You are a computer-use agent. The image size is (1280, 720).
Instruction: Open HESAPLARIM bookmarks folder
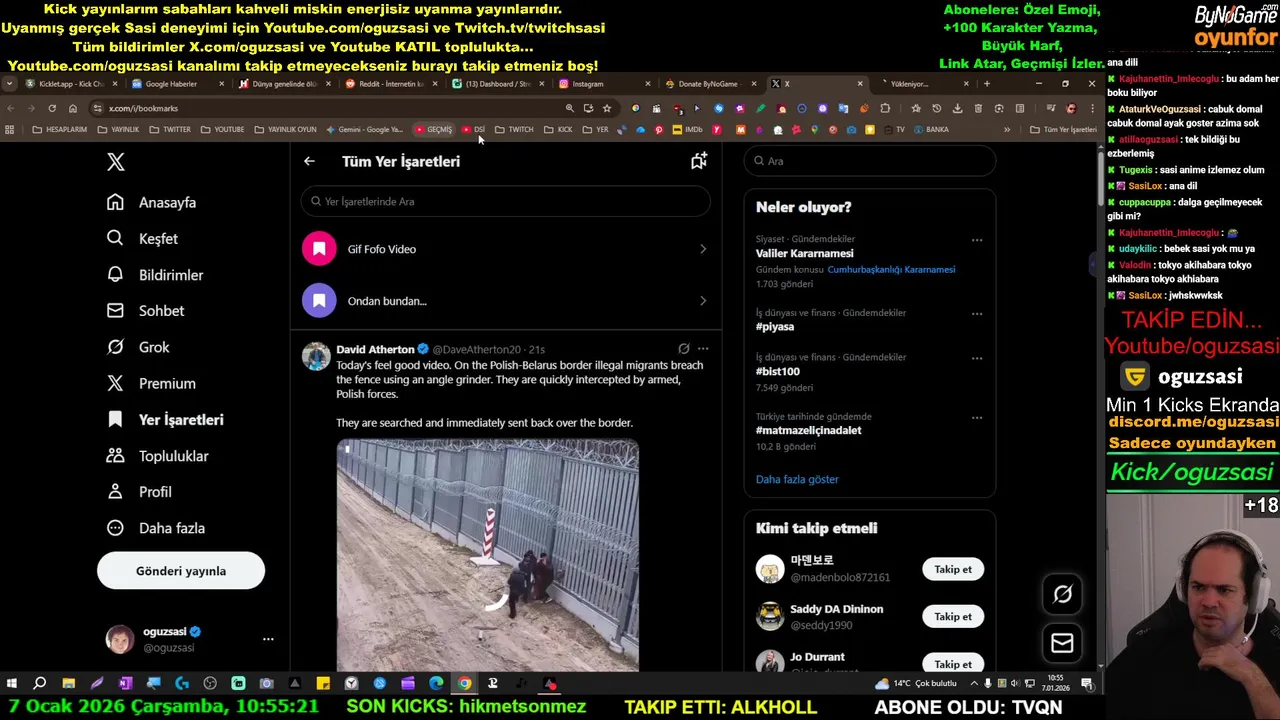coord(60,129)
